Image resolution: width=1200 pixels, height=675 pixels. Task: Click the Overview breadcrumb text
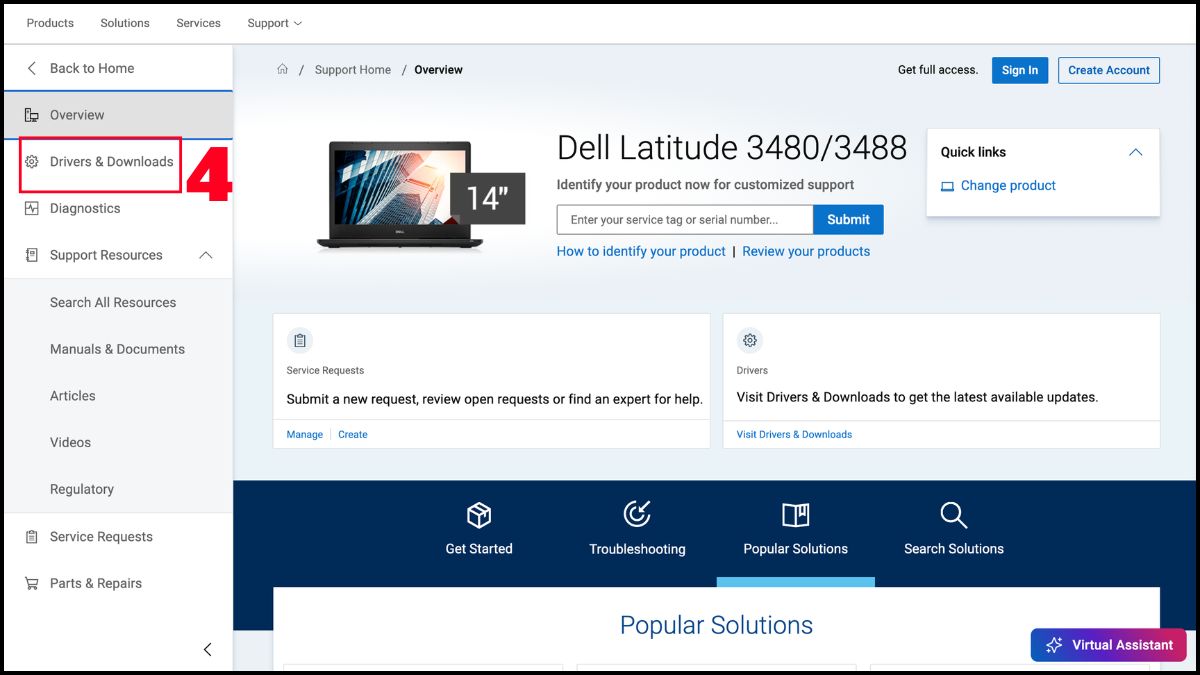click(x=438, y=70)
